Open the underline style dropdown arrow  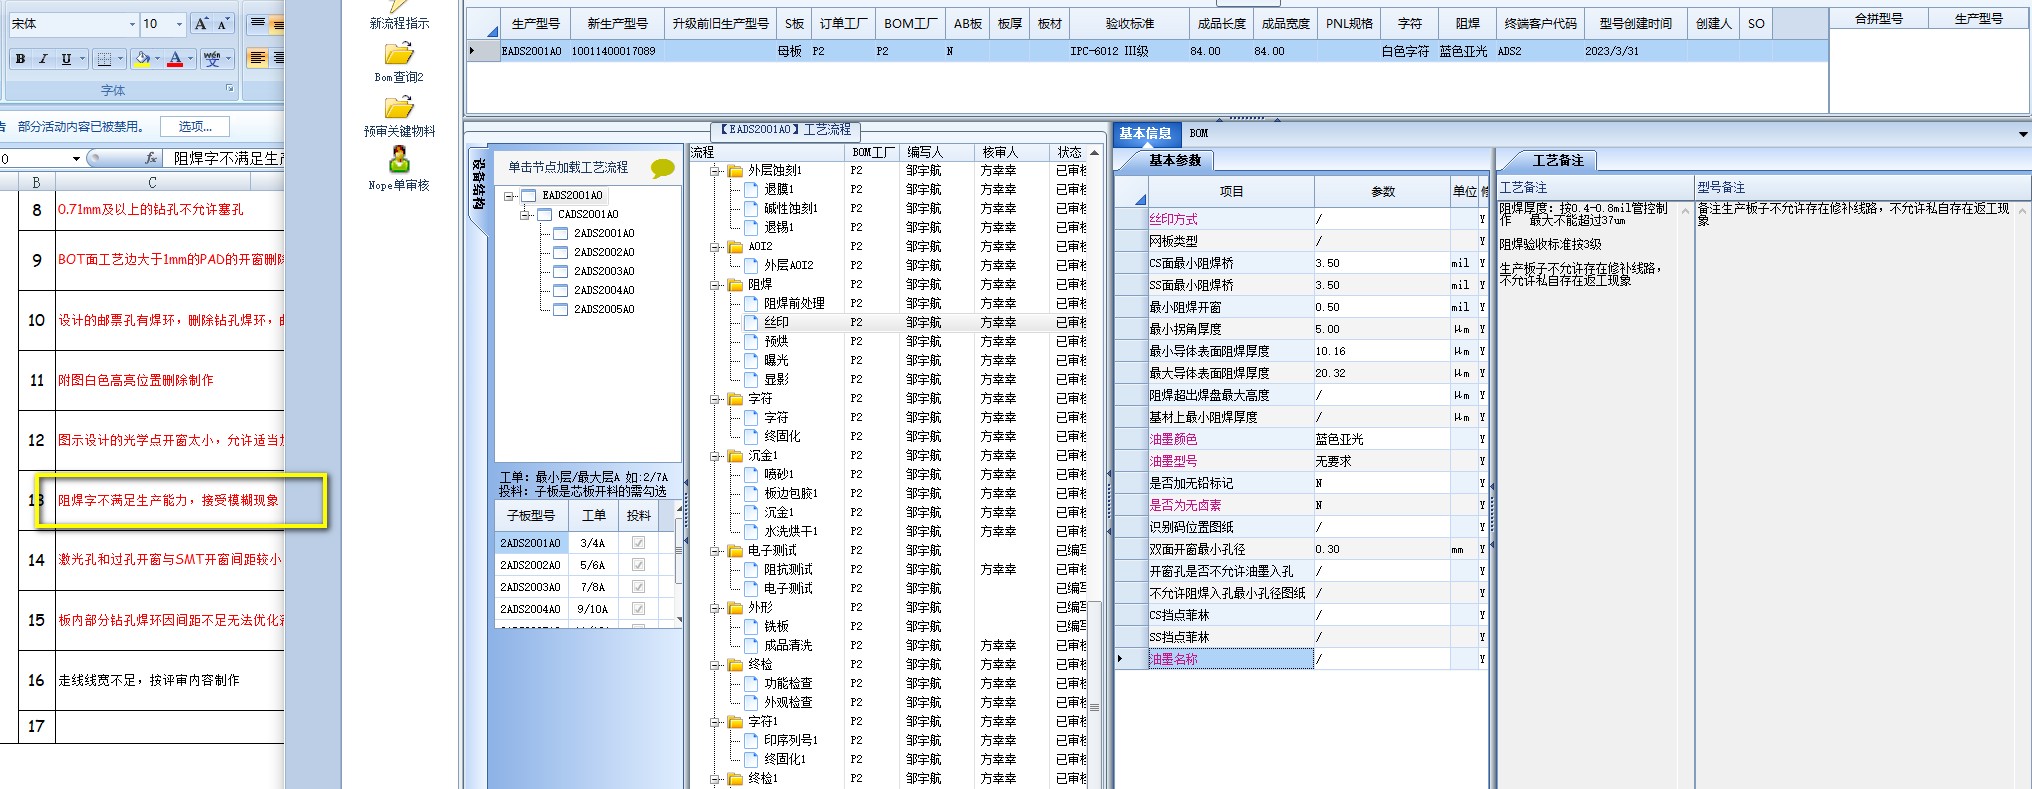tap(82, 59)
